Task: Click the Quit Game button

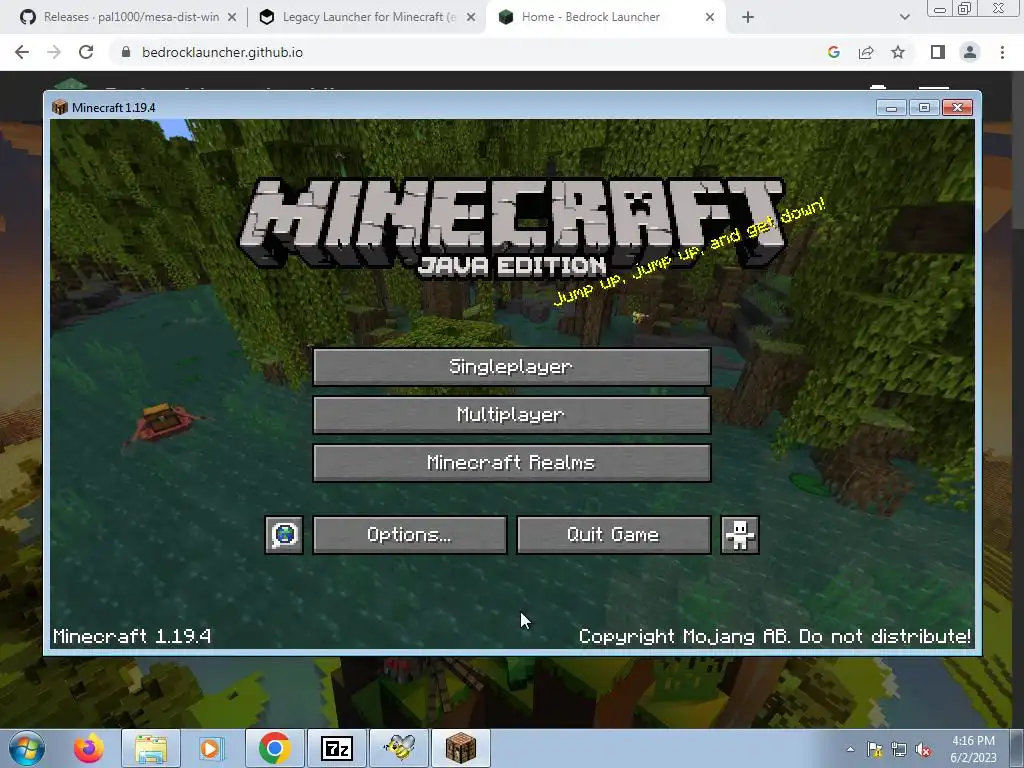Action: (x=613, y=535)
